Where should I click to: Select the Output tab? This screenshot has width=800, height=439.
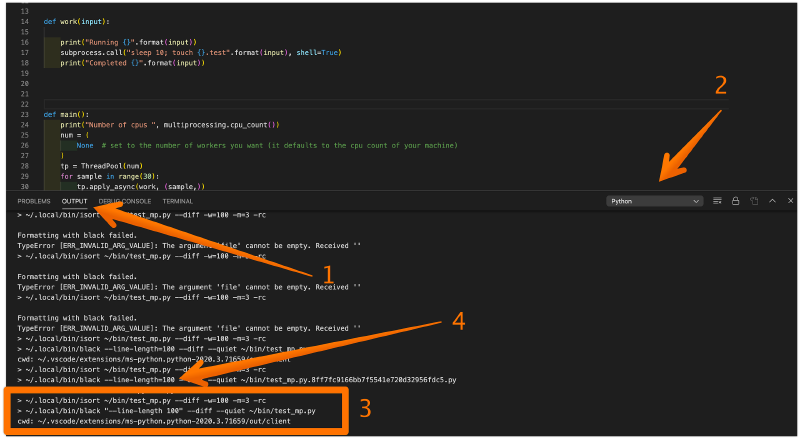pos(75,201)
